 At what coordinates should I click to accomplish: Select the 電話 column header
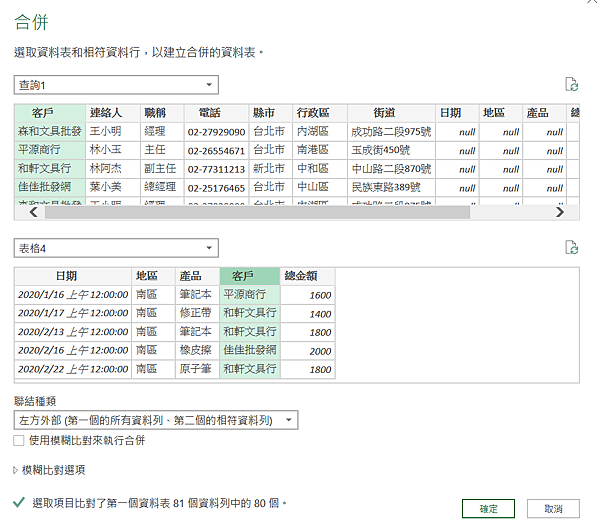tap(216, 113)
